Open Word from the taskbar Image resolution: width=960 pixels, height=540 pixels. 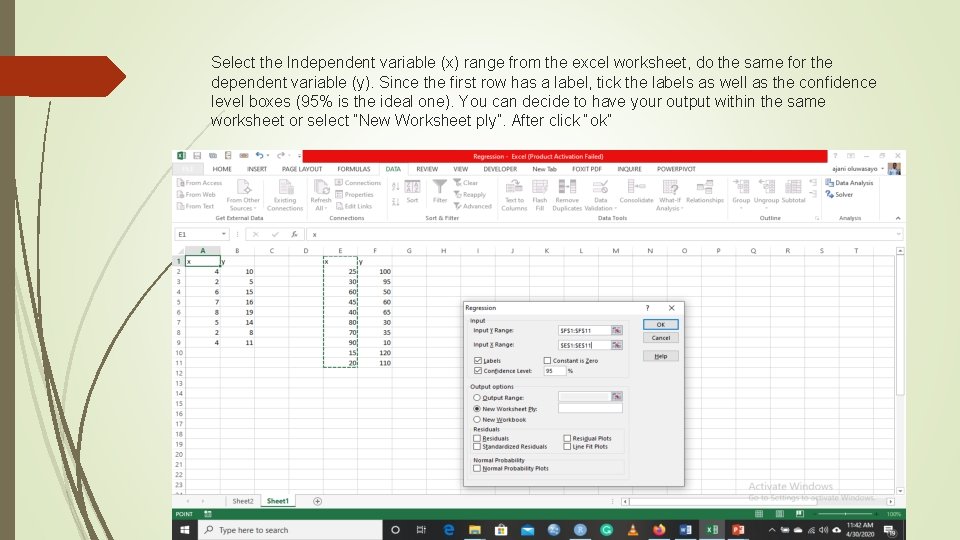(x=686, y=530)
